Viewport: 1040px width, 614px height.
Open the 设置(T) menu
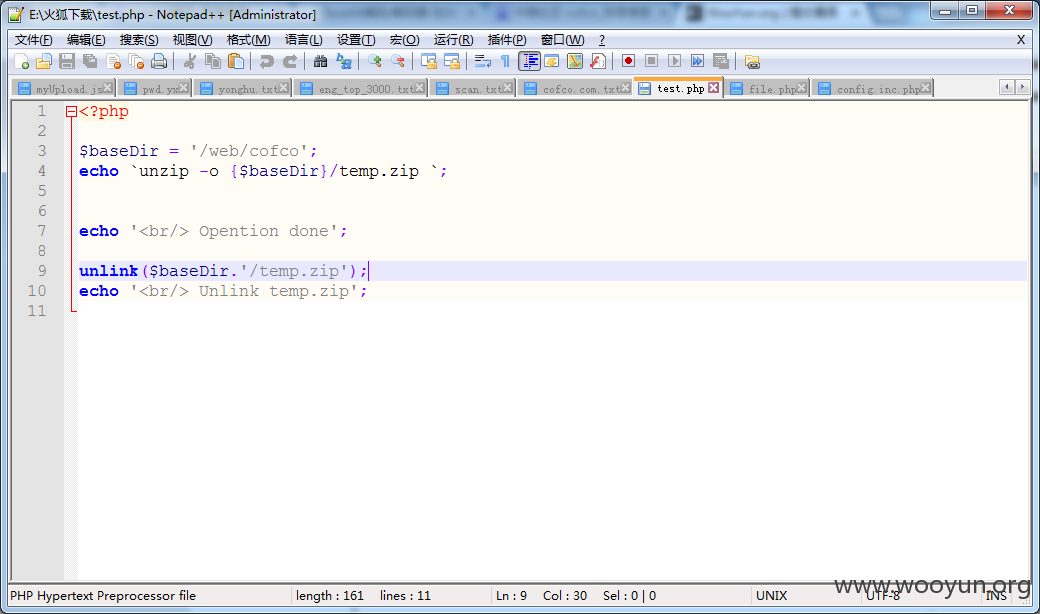pyautogui.click(x=356, y=40)
